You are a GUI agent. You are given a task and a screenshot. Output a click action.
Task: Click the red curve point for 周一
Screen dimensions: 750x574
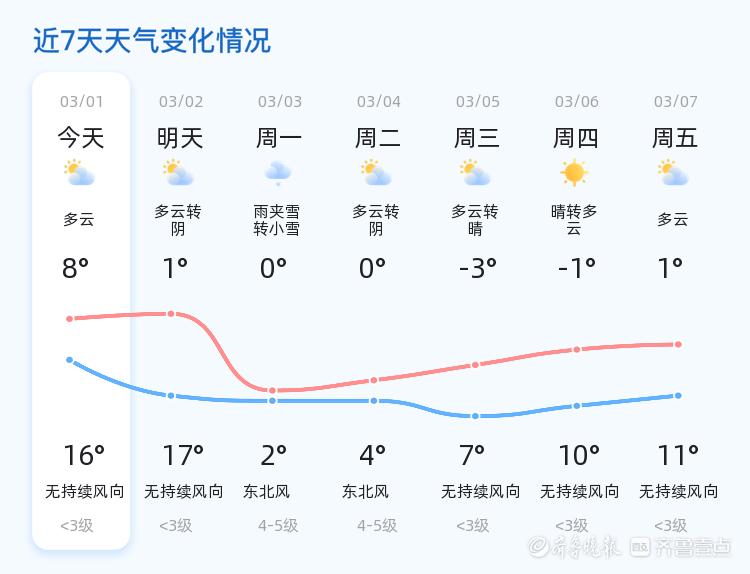tap(272, 390)
